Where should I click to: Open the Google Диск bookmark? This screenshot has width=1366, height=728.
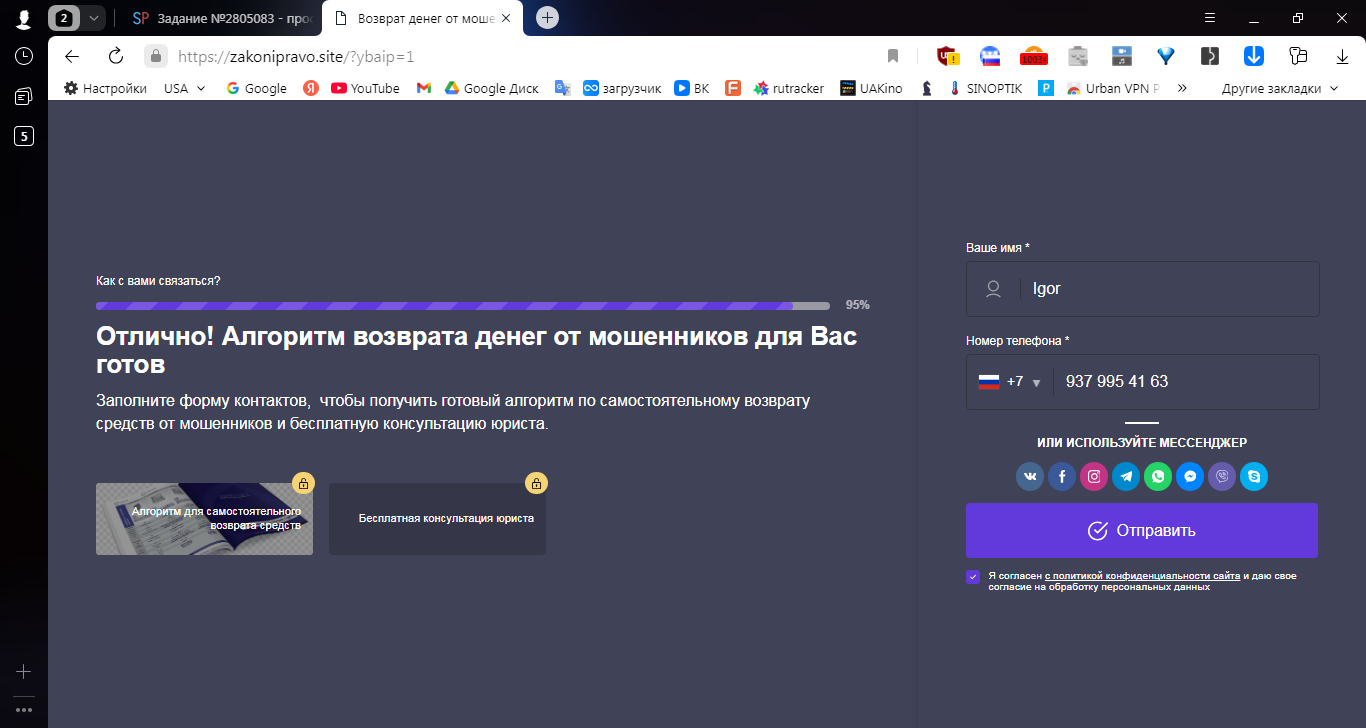(x=491, y=88)
